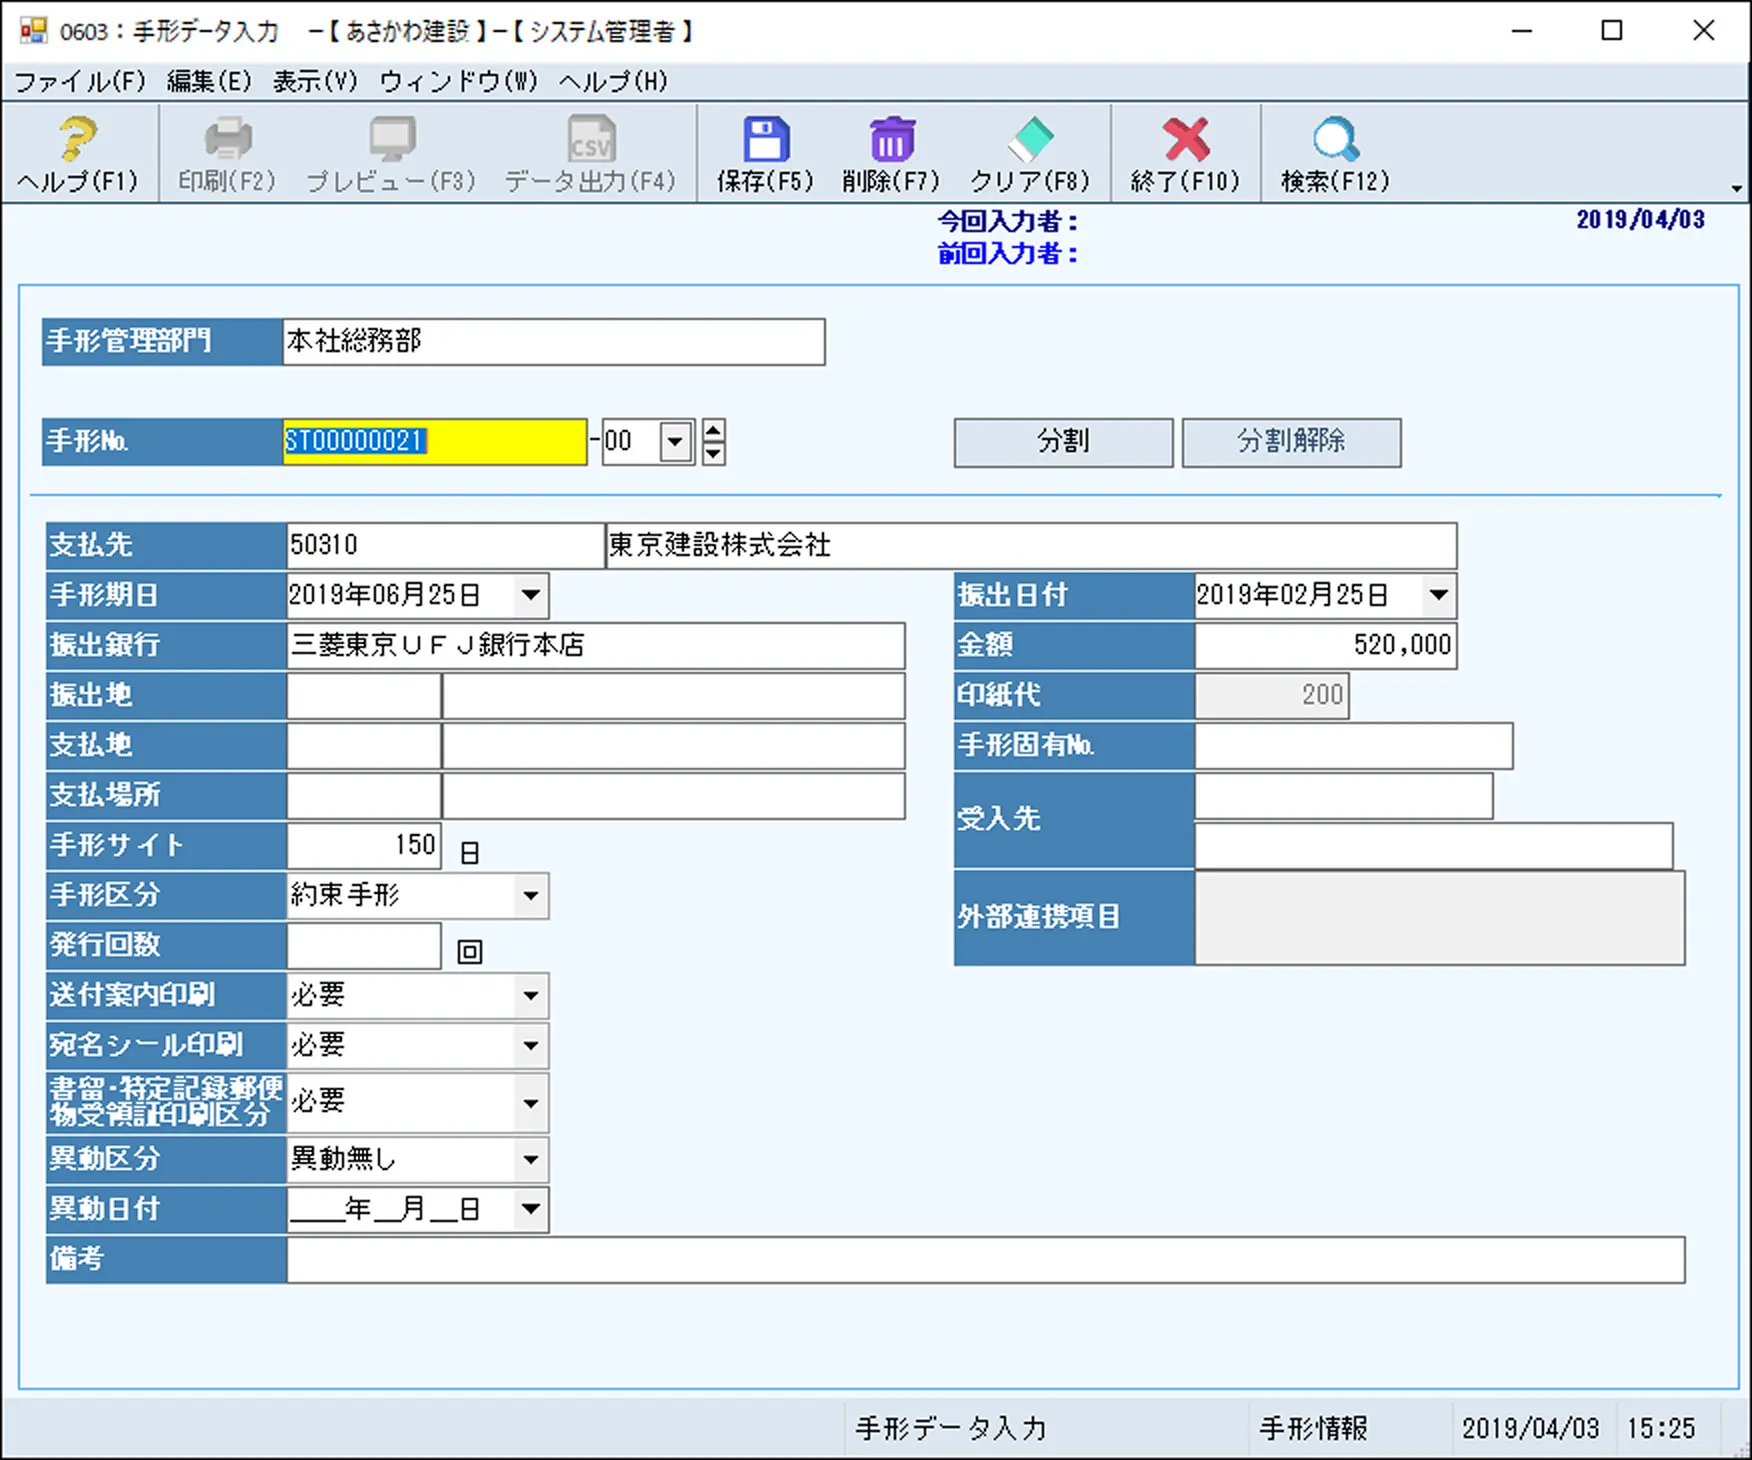Open Preview (F3) monitor icon
Screen dimensions: 1752x1460
pos(391,140)
